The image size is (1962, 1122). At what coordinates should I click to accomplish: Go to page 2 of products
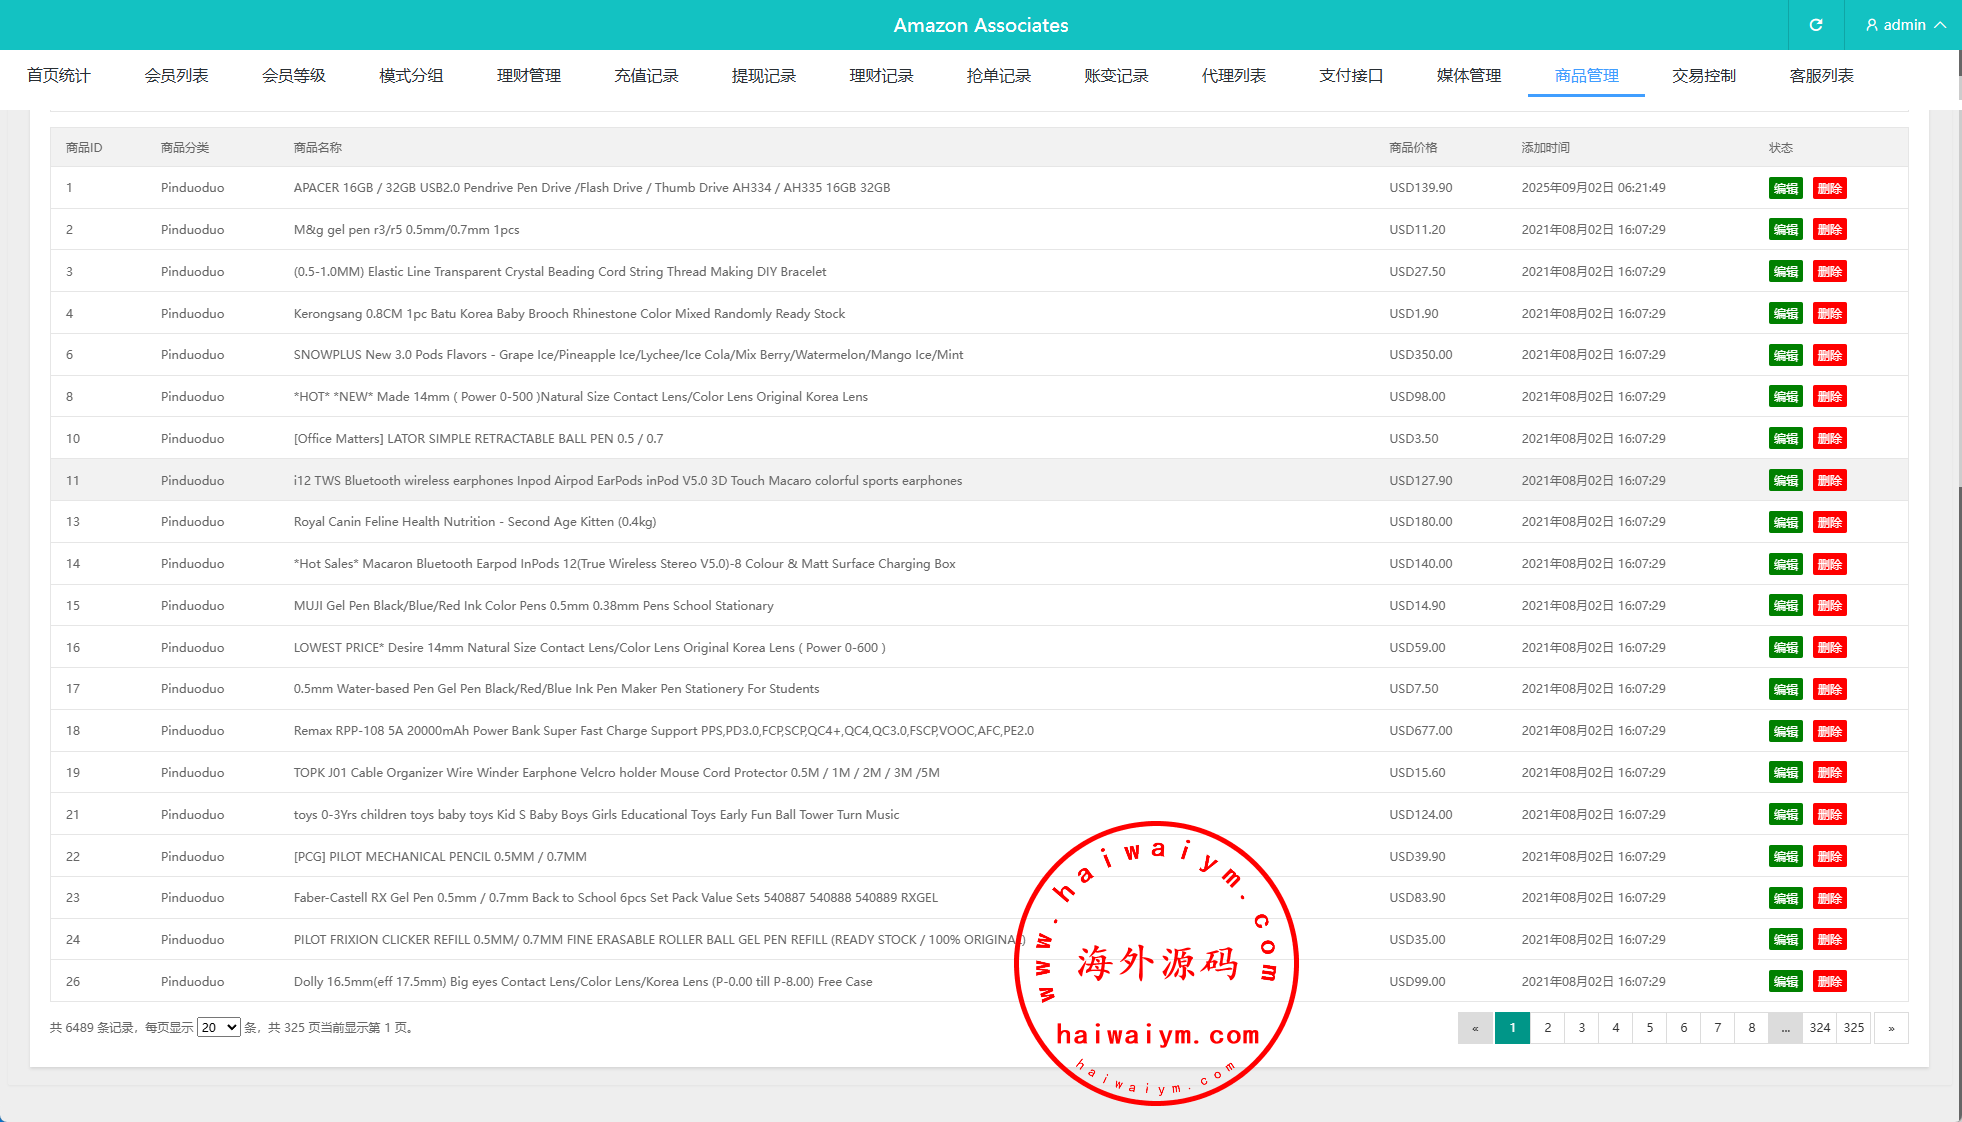[1547, 1028]
